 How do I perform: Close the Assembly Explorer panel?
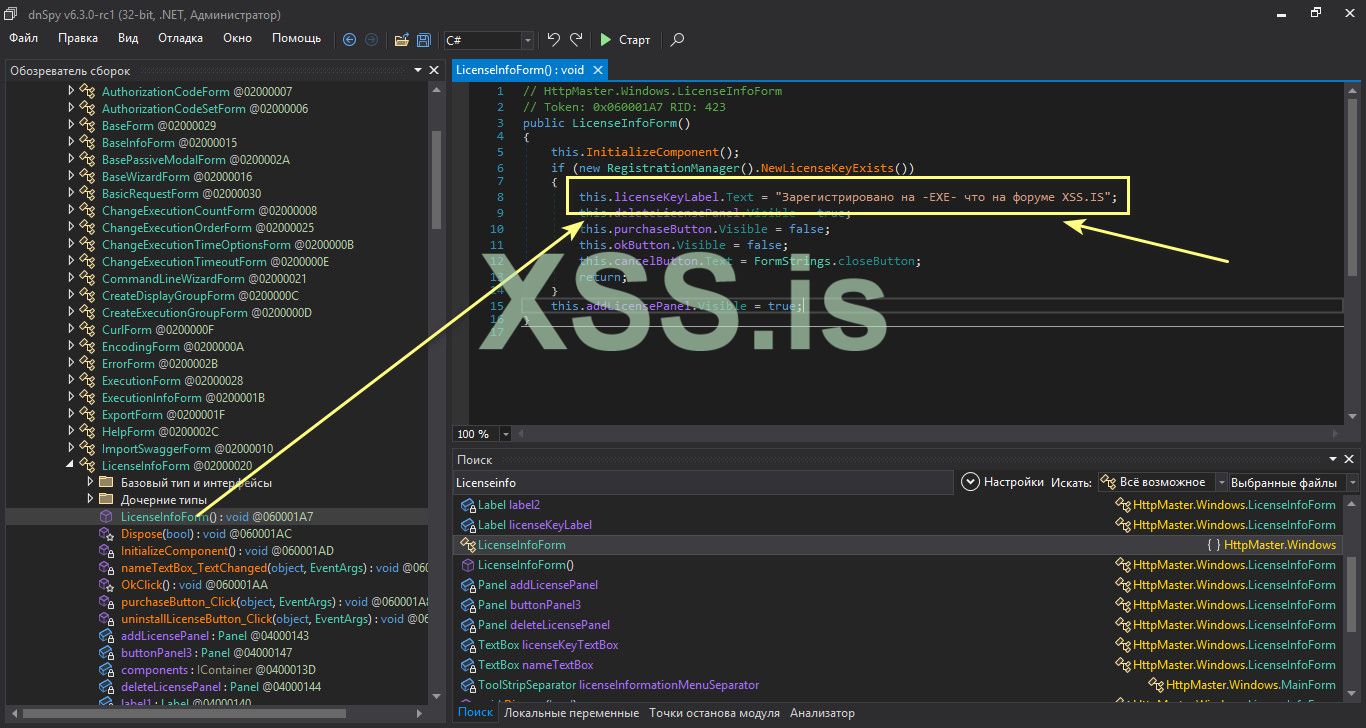coord(434,71)
